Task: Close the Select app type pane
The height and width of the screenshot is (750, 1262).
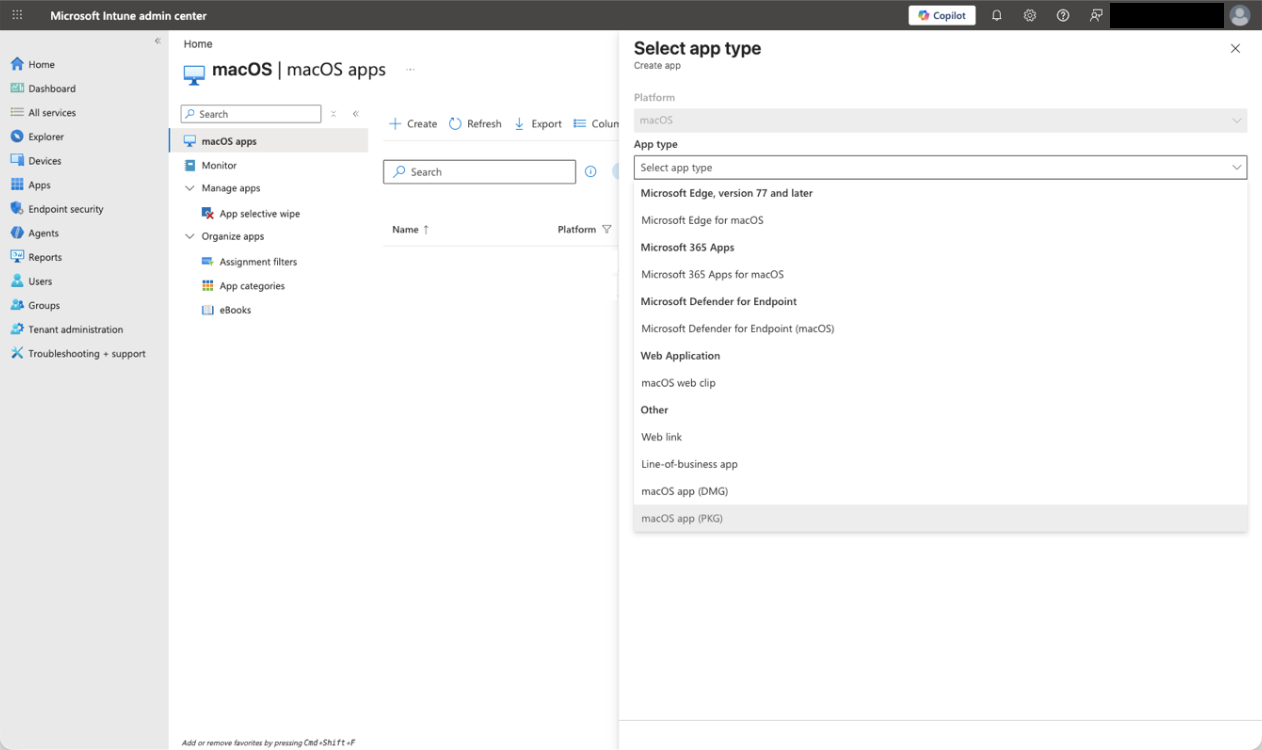Action: [1235, 48]
